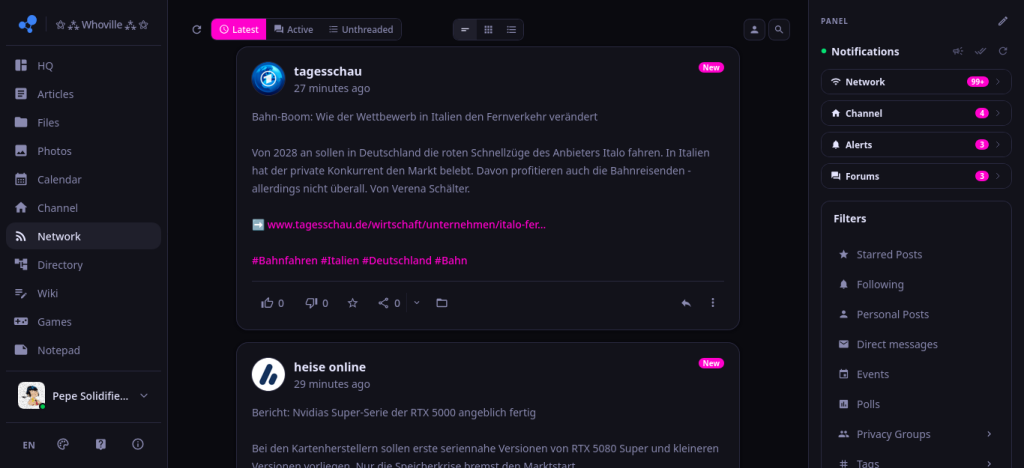The image size is (1024, 468).
Task: Click the Wiki edit-note icon in sidebar
Action: tap(21, 293)
